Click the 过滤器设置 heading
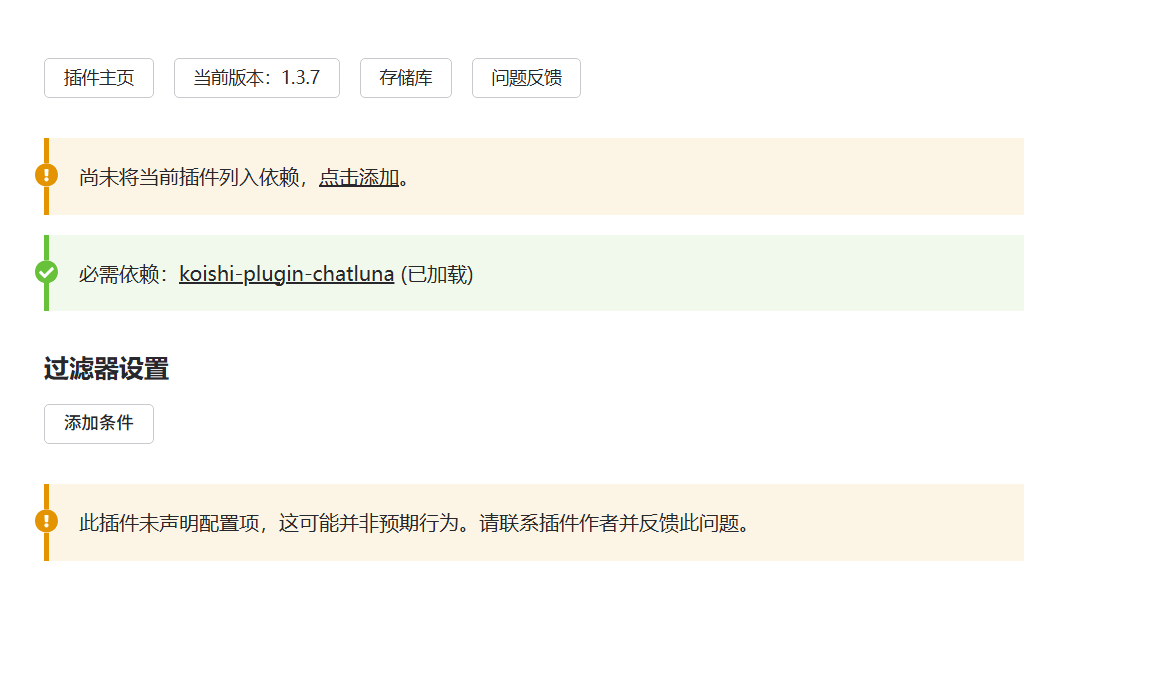Viewport: 1153px width, 687px height. [x=106, y=369]
